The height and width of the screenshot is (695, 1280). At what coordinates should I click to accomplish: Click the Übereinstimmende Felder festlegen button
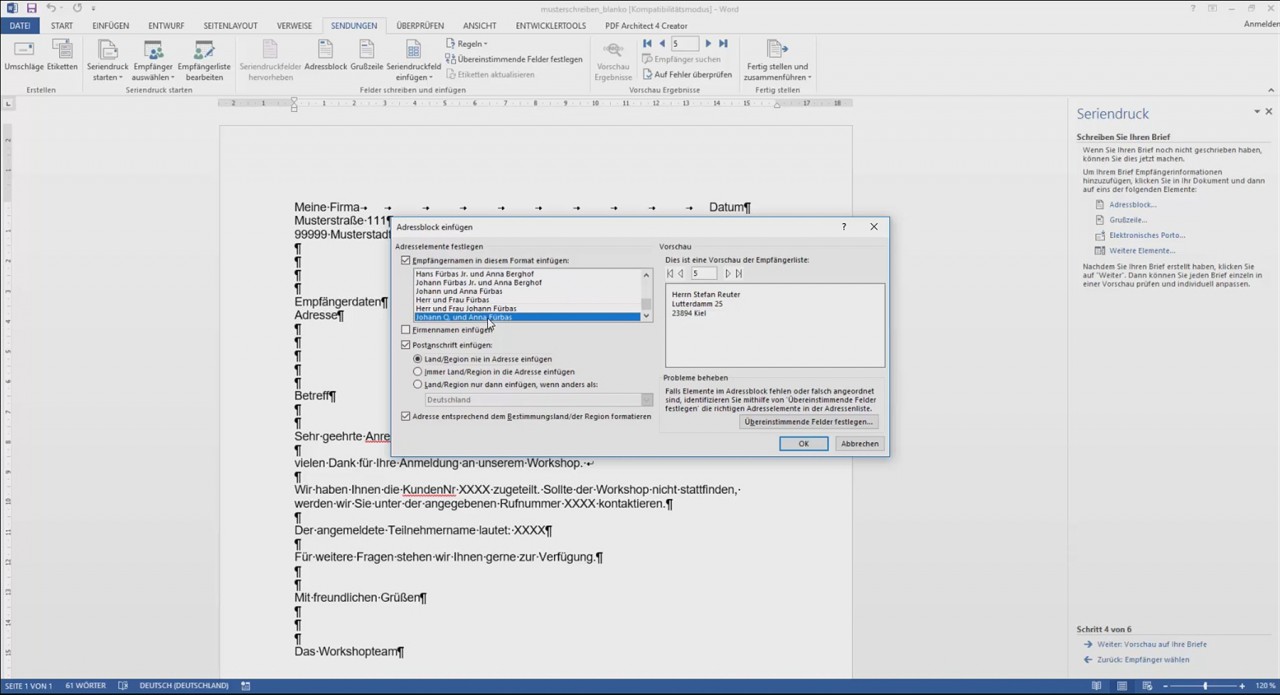pyautogui.click(x=808, y=421)
